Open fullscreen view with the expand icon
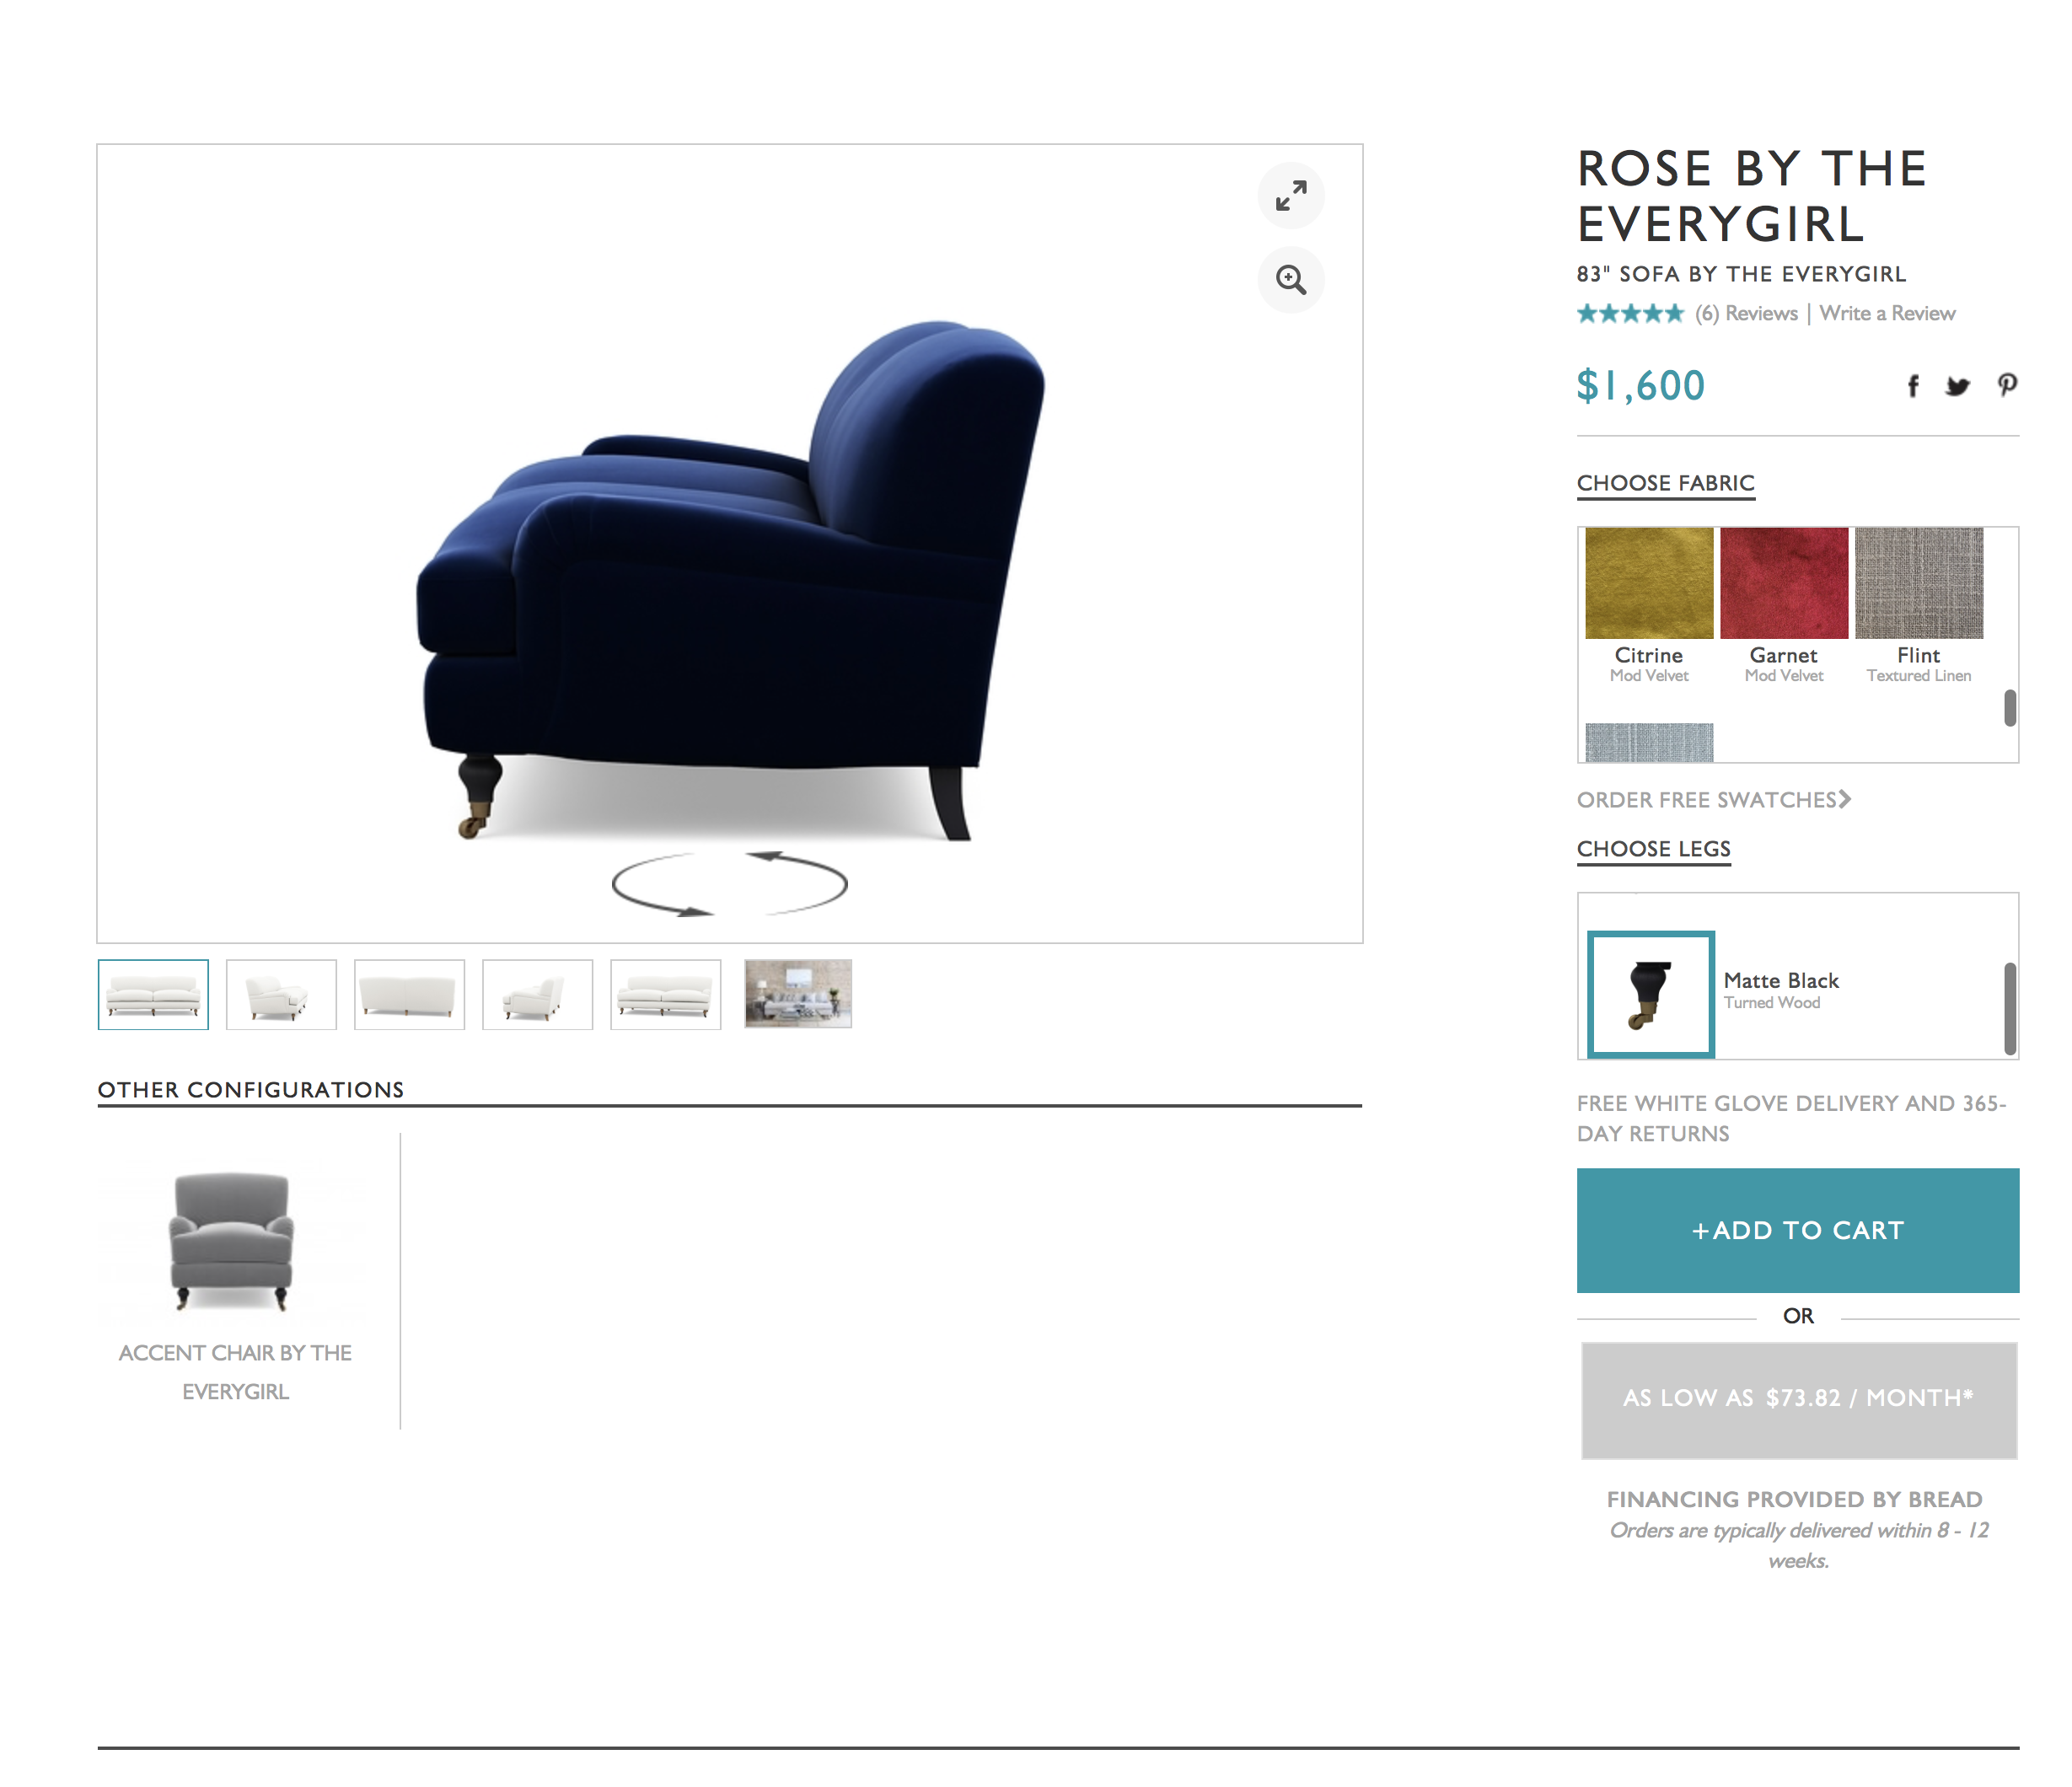The height and width of the screenshot is (1787, 2072). click(x=1291, y=196)
